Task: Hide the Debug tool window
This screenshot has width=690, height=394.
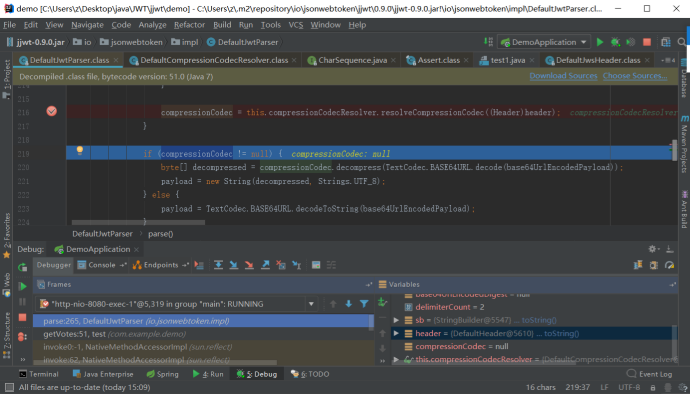Action: (670, 249)
